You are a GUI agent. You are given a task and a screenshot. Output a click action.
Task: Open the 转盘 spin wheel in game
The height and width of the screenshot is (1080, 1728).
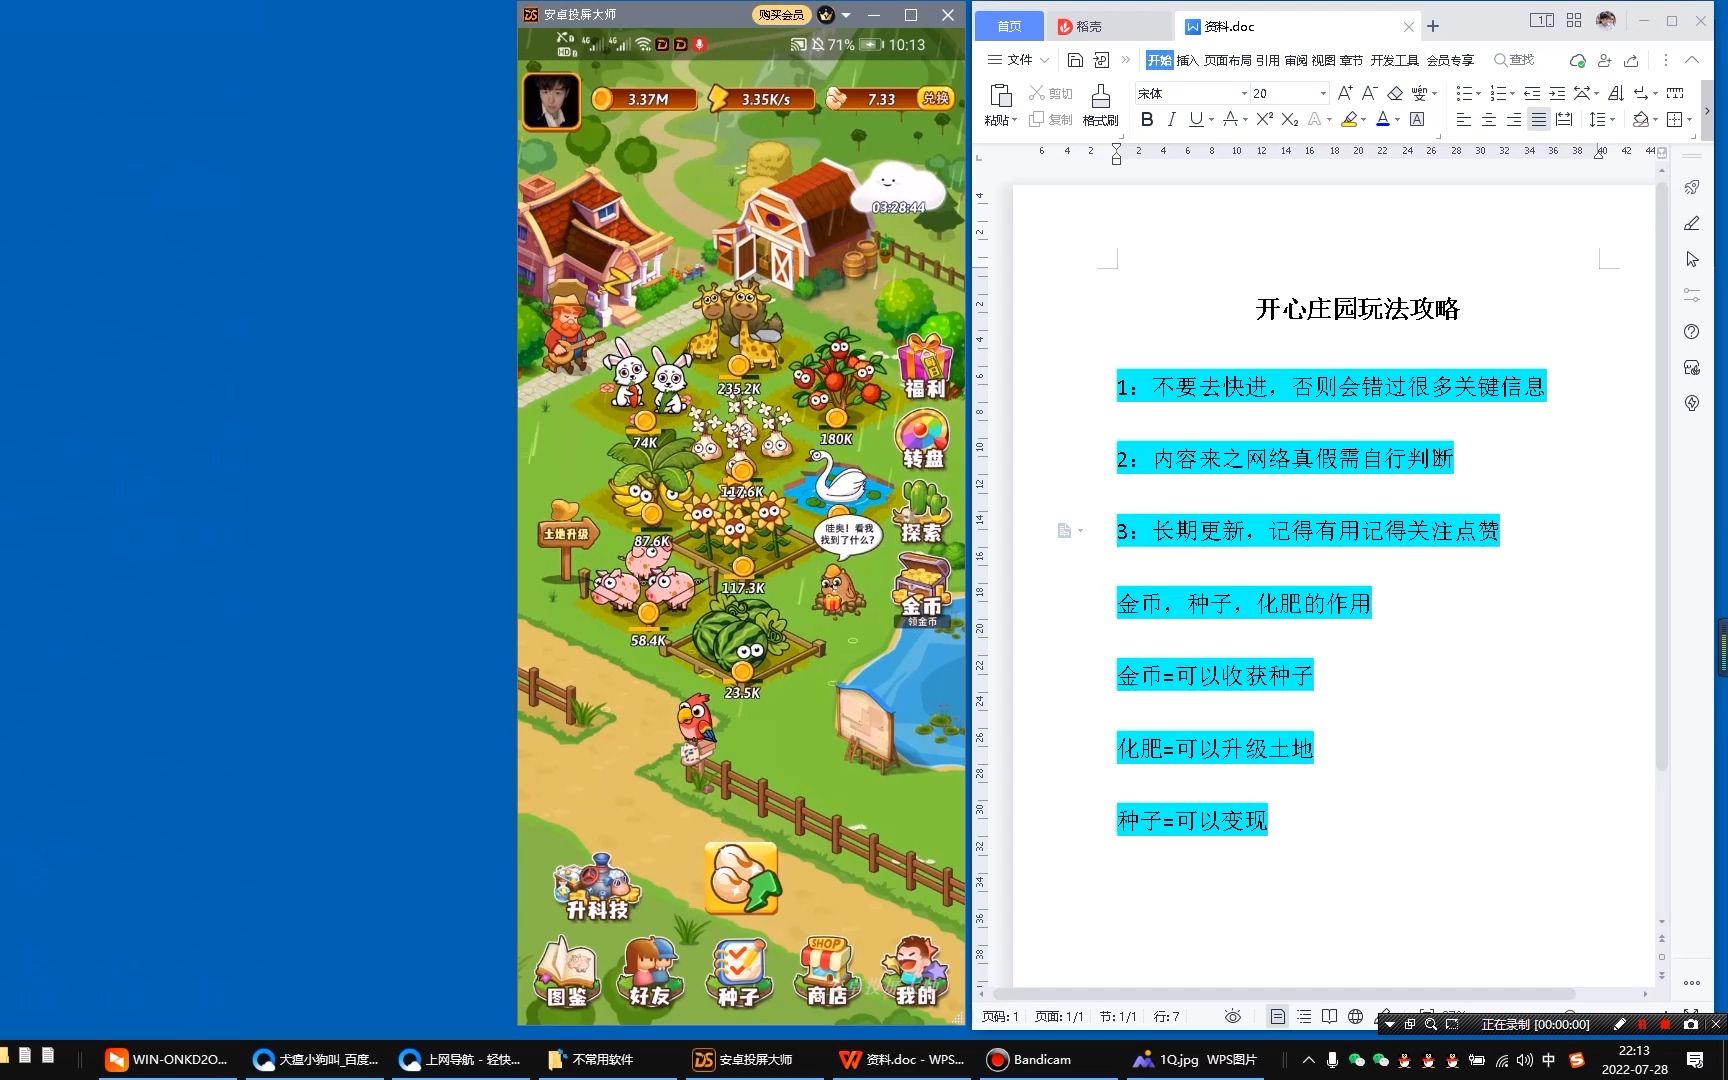[x=923, y=440]
